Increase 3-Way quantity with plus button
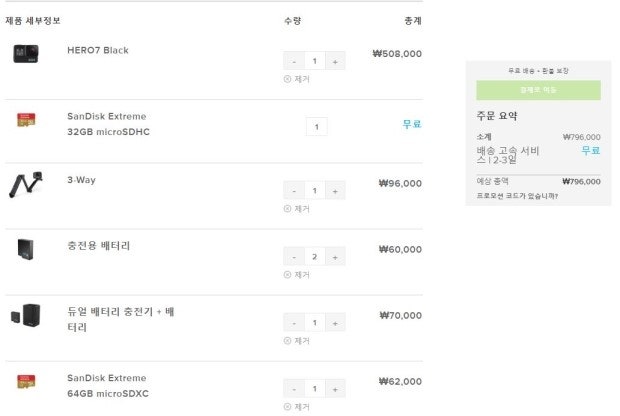 tap(335, 191)
